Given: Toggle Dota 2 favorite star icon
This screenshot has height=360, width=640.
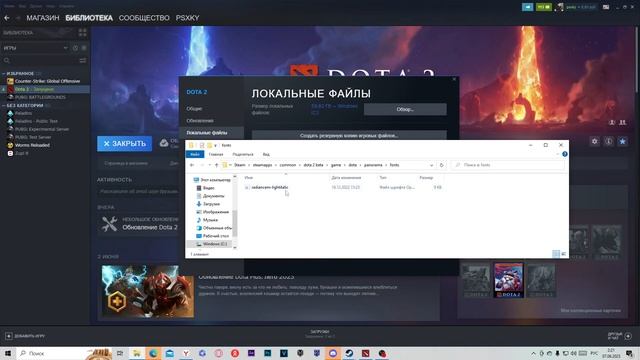Looking at the screenshot, I should 622,141.
